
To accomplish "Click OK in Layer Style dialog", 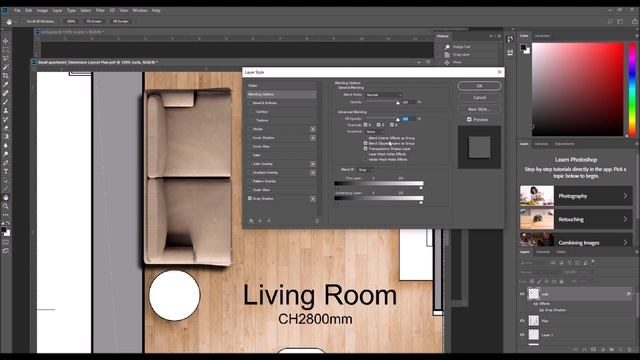I will coord(480,86).
